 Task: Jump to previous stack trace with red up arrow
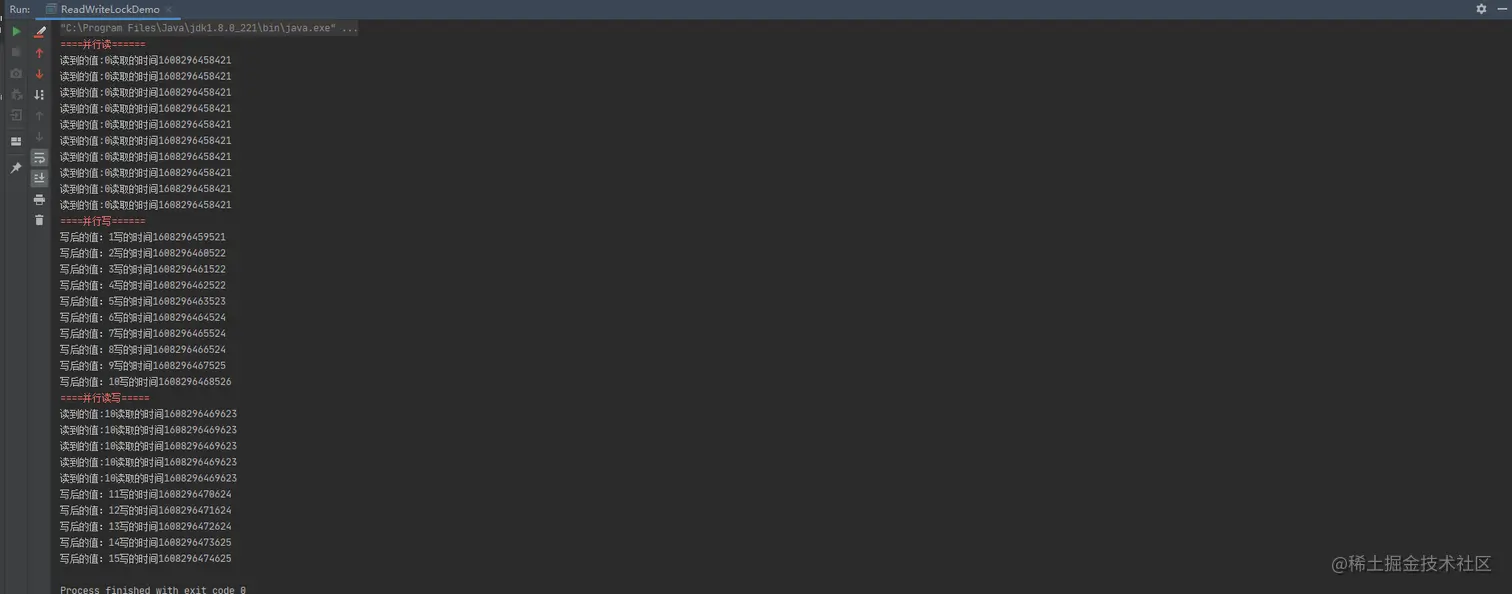point(39,52)
